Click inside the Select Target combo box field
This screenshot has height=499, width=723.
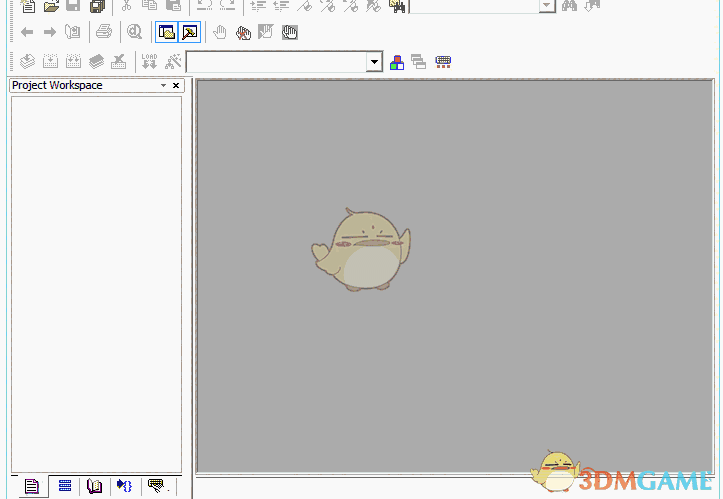[x=276, y=62]
